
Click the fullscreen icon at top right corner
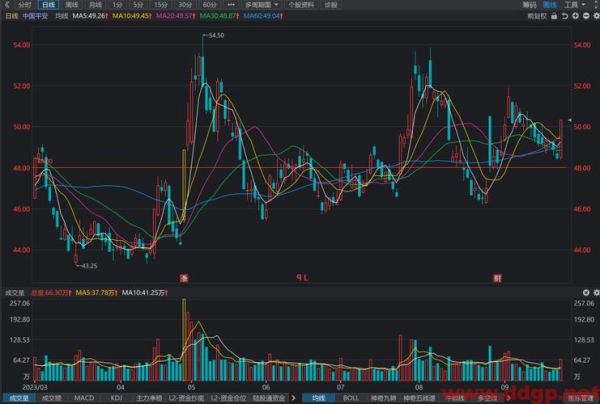coord(594,5)
